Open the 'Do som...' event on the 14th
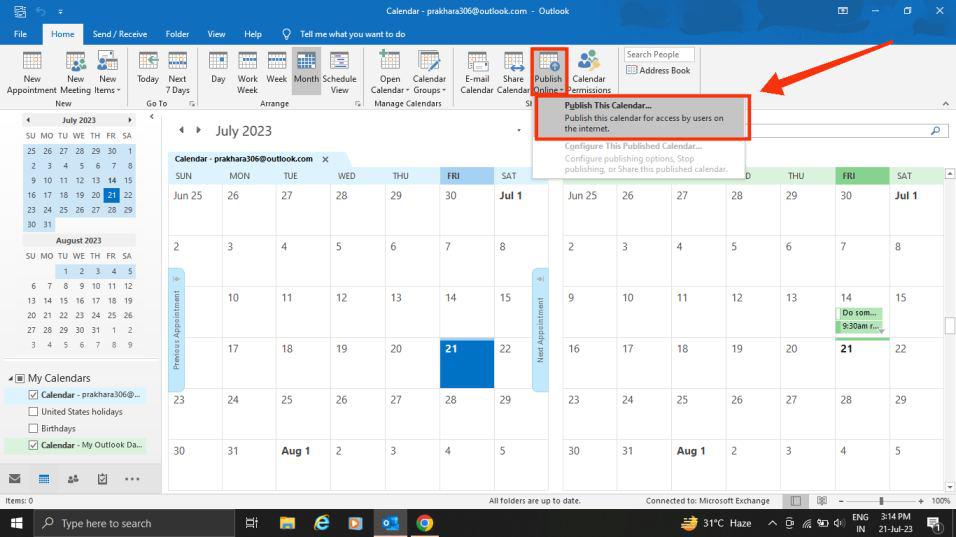The image size is (956, 537). (x=858, y=313)
